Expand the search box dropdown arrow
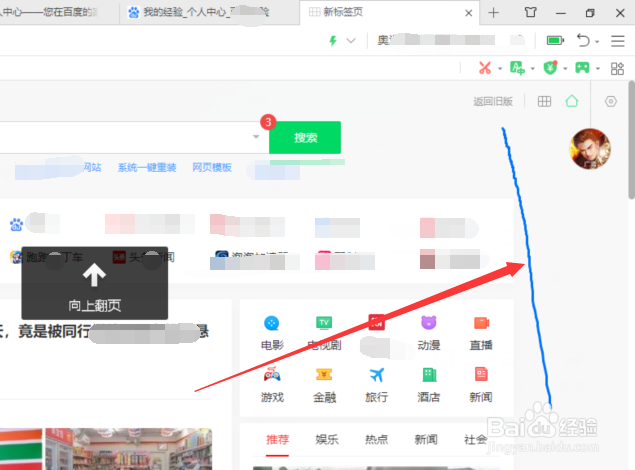 pos(256,136)
